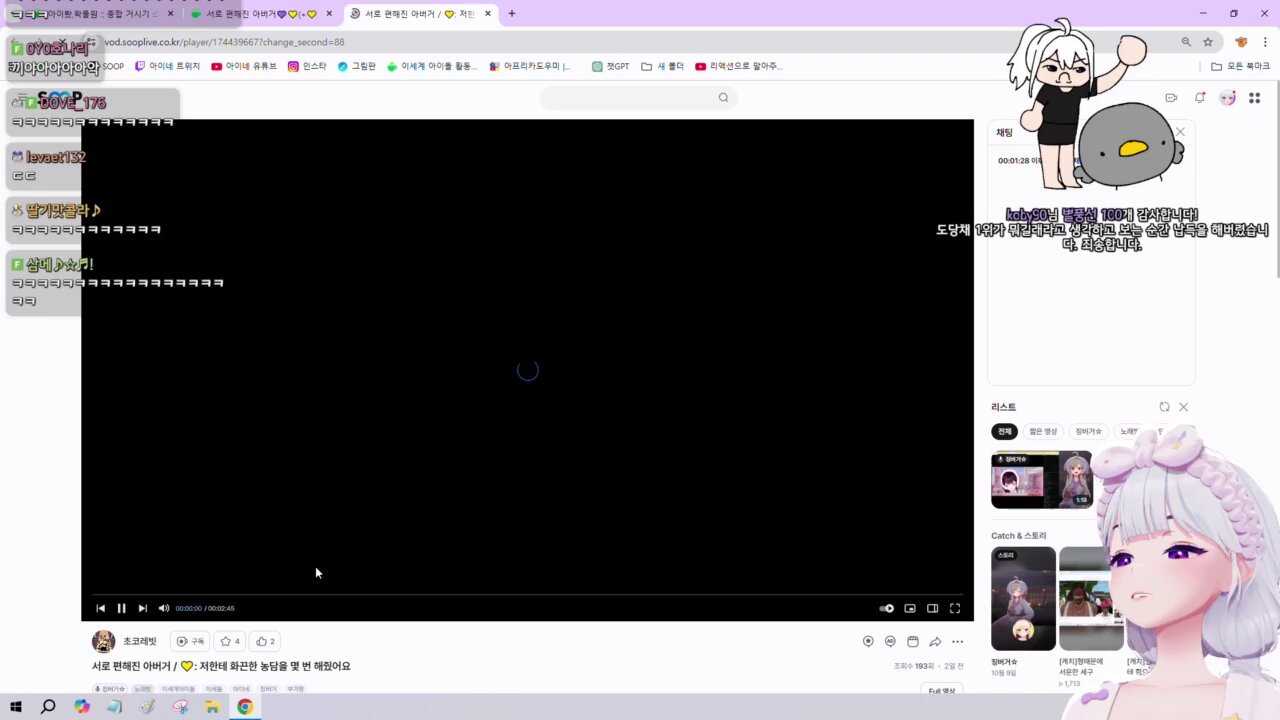Open the SOOP notifications bell
The height and width of the screenshot is (720, 1280).
1200,97
